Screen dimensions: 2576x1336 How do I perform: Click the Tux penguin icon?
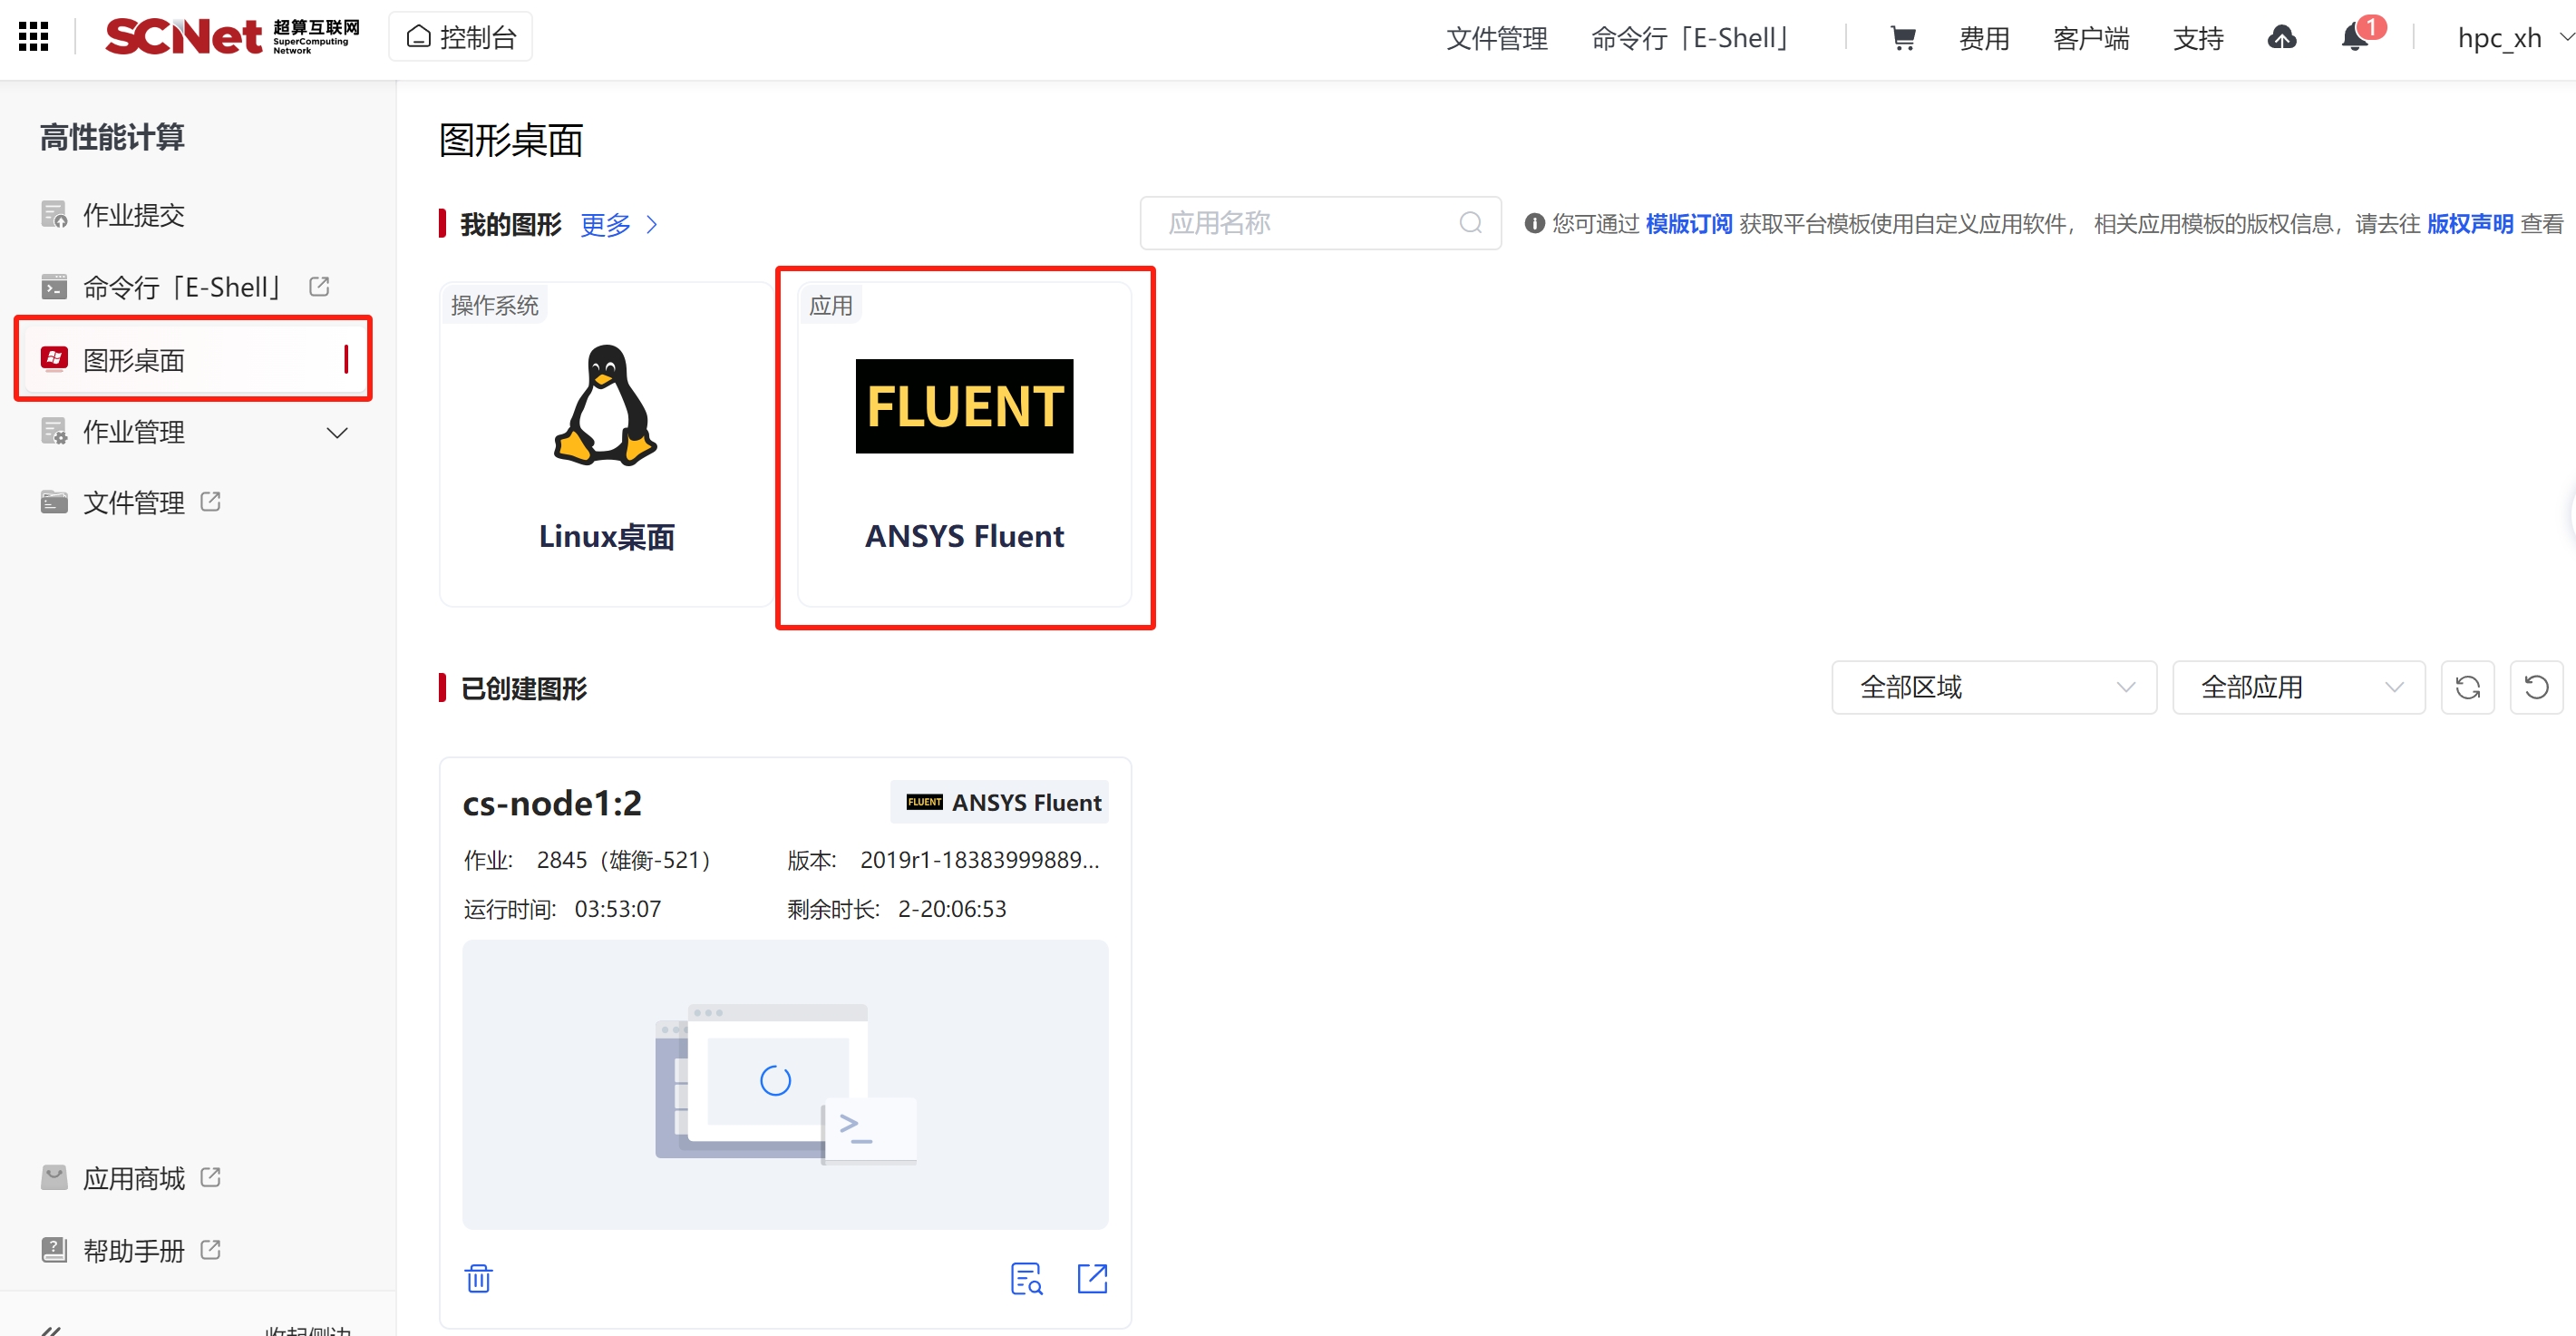coord(606,405)
